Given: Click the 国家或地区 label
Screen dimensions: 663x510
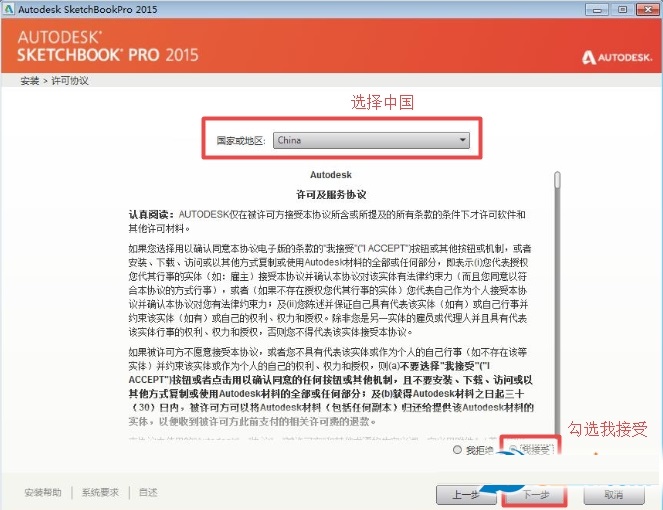Looking at the screenshot, I should pyautogui.click(x=241, y=140).
